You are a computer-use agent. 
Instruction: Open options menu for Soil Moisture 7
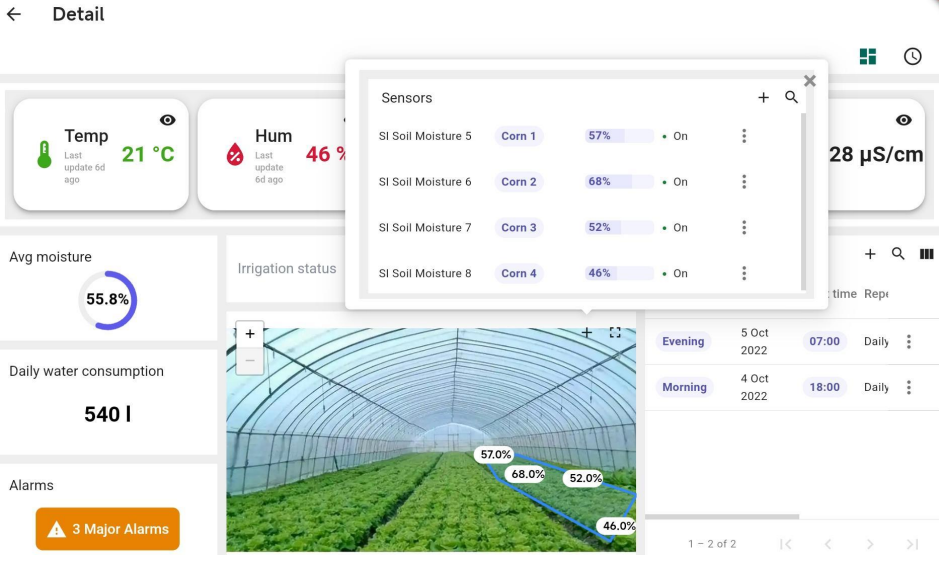tap(744, 228)
